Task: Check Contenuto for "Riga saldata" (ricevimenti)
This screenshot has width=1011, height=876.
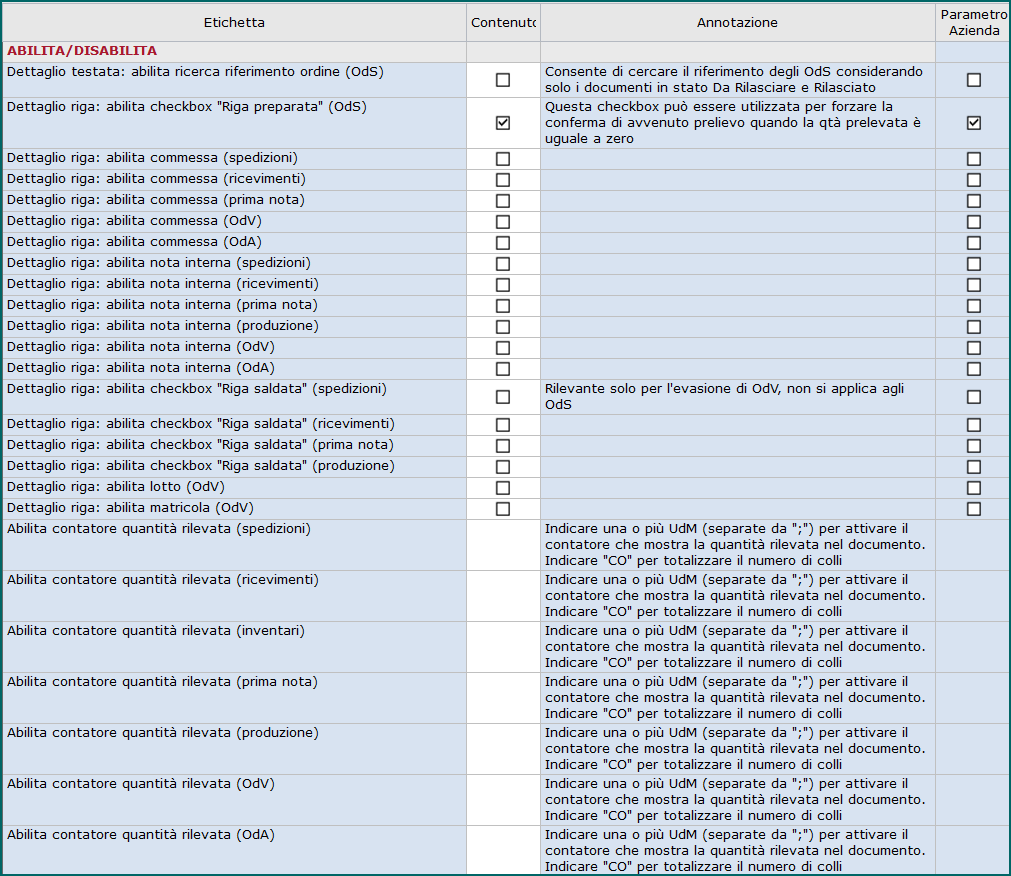Action: click(x=503, y=425)
